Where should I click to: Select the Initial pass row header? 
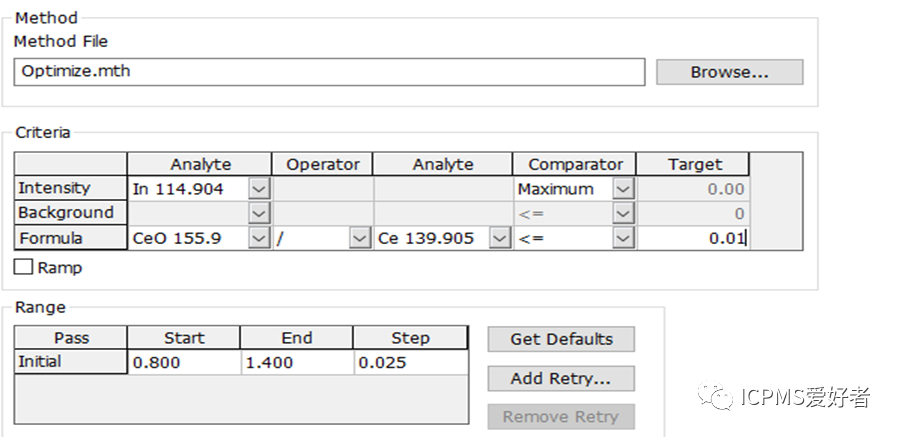click(x=71, y=362)
